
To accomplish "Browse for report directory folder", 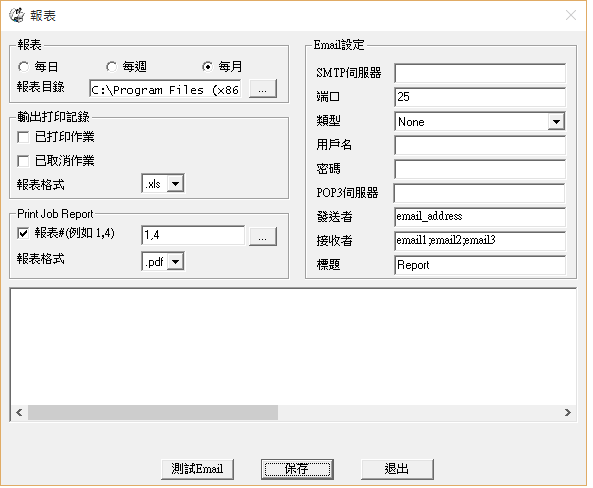I will tap(263, 89).
